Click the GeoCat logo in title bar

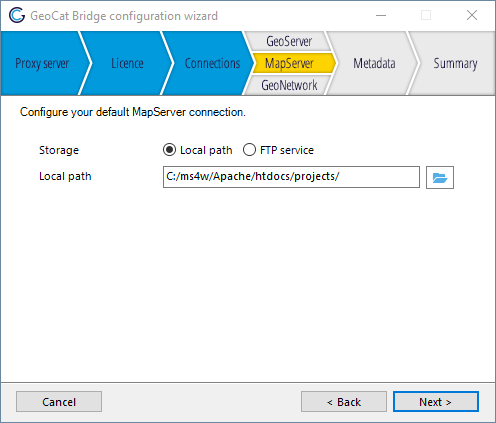pyautogui.click(x=17, y=15)
